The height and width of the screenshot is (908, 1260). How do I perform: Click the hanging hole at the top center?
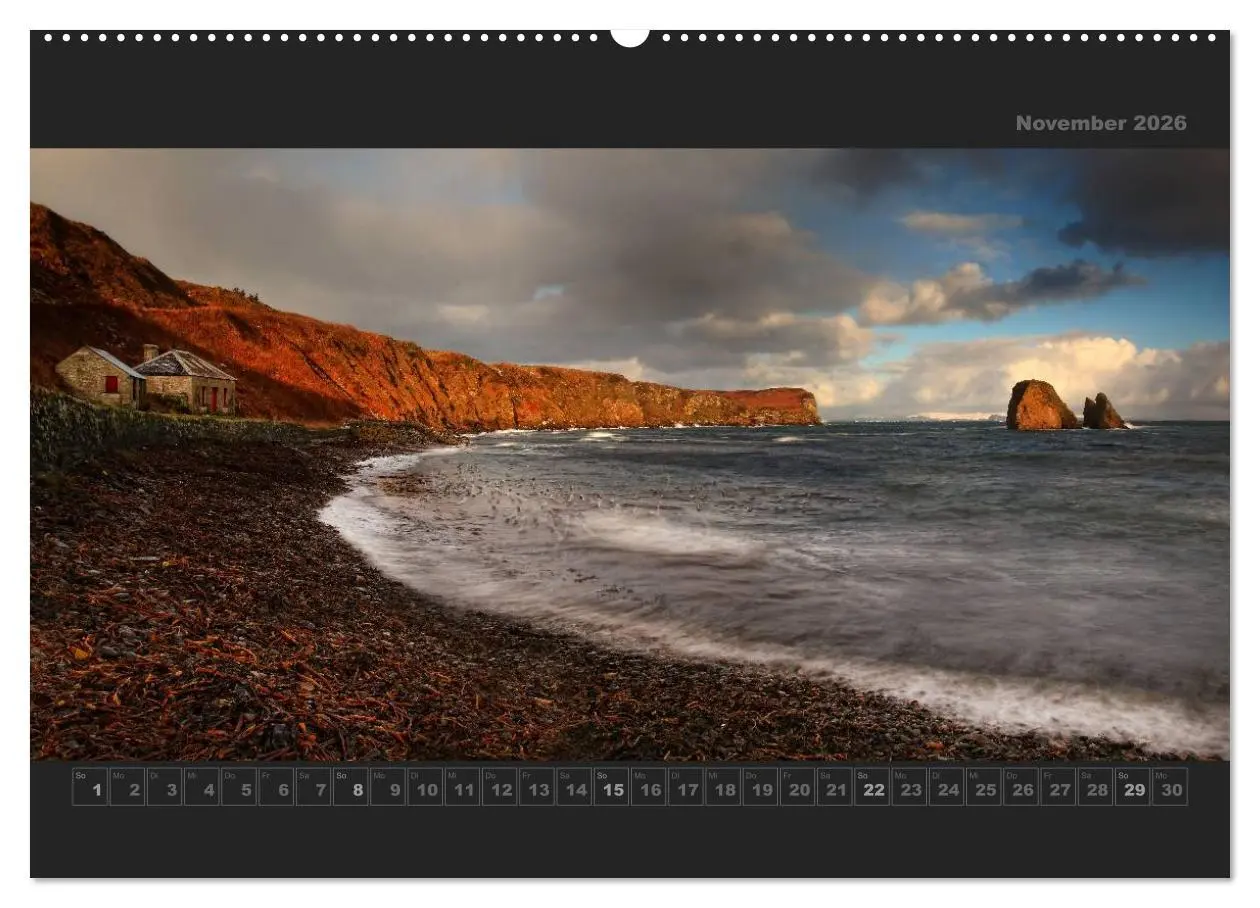(x=629, y=37)
